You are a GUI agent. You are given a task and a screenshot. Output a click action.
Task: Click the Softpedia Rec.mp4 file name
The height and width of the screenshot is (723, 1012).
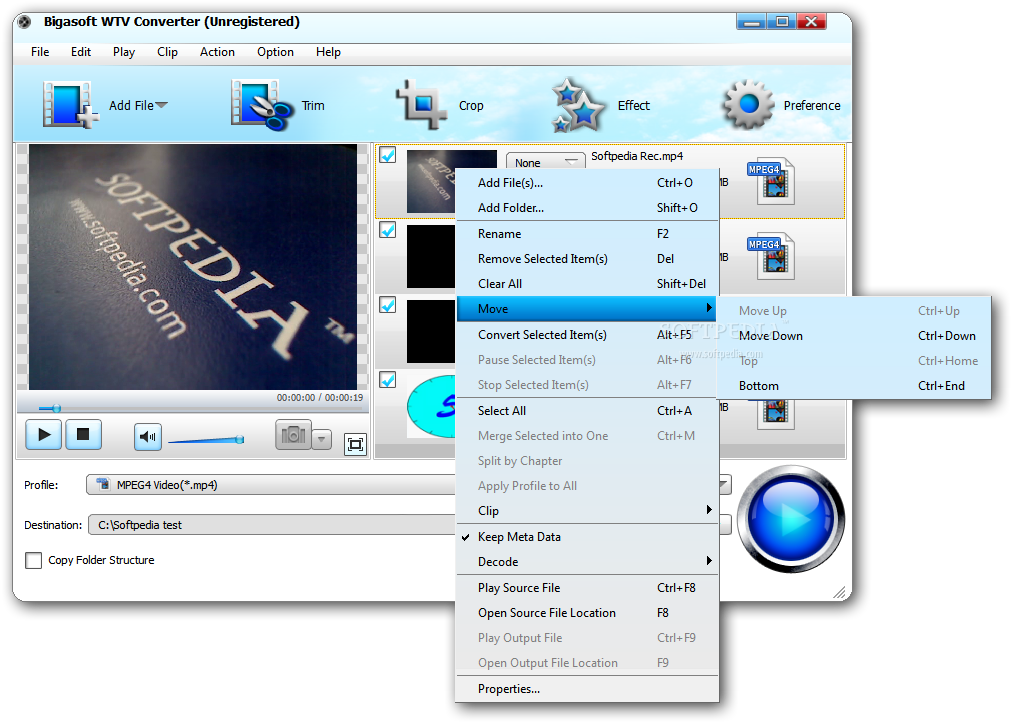click(x=637, y=156)
